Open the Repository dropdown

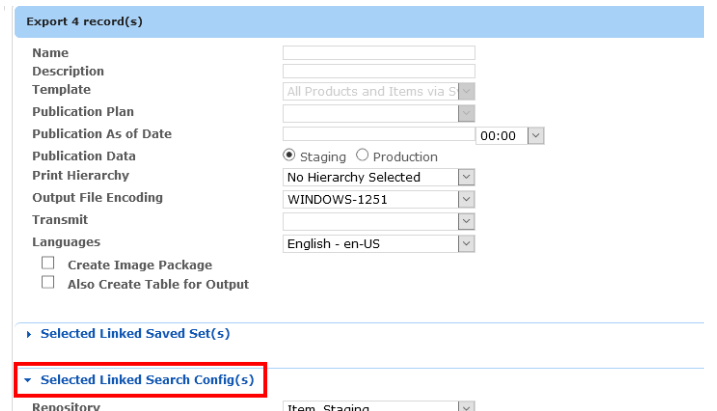[x=379, y=406]
